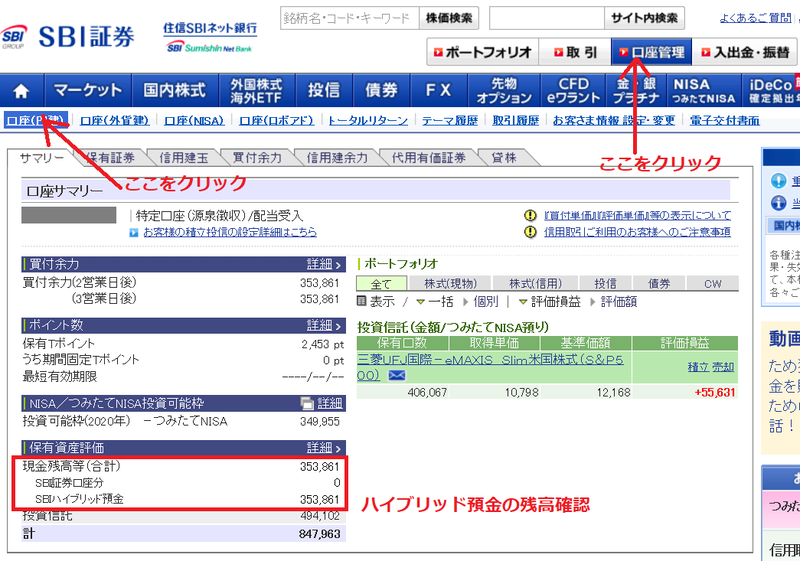Choose 一括 display option

440,301
